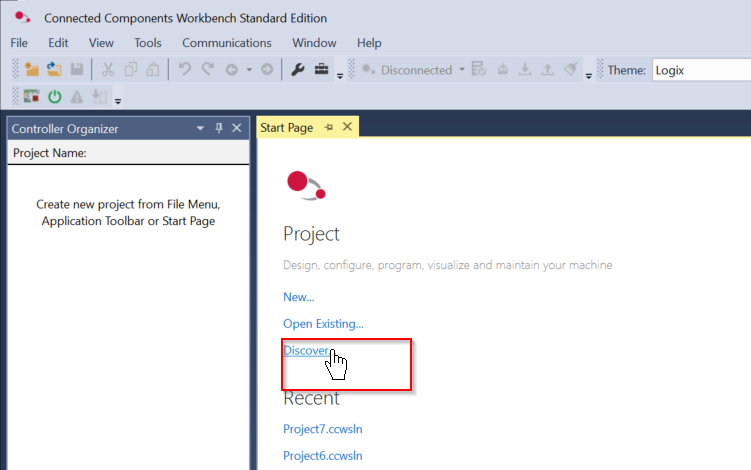Open the File menu
Screen dimensions: 751x470
(x=19, y=43)
